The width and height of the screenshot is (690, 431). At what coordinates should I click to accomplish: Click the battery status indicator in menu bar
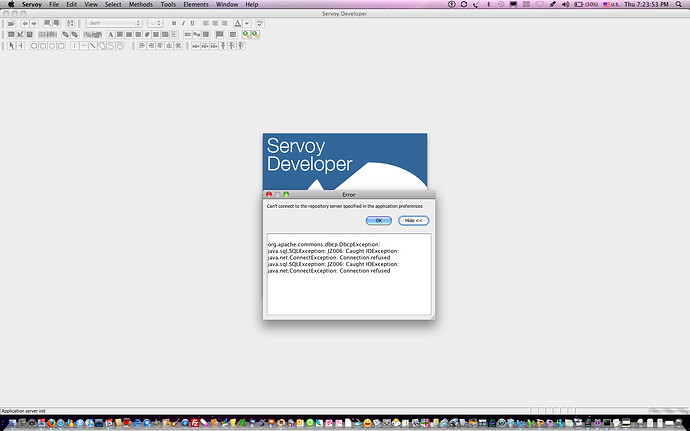[x=586, y=4]
